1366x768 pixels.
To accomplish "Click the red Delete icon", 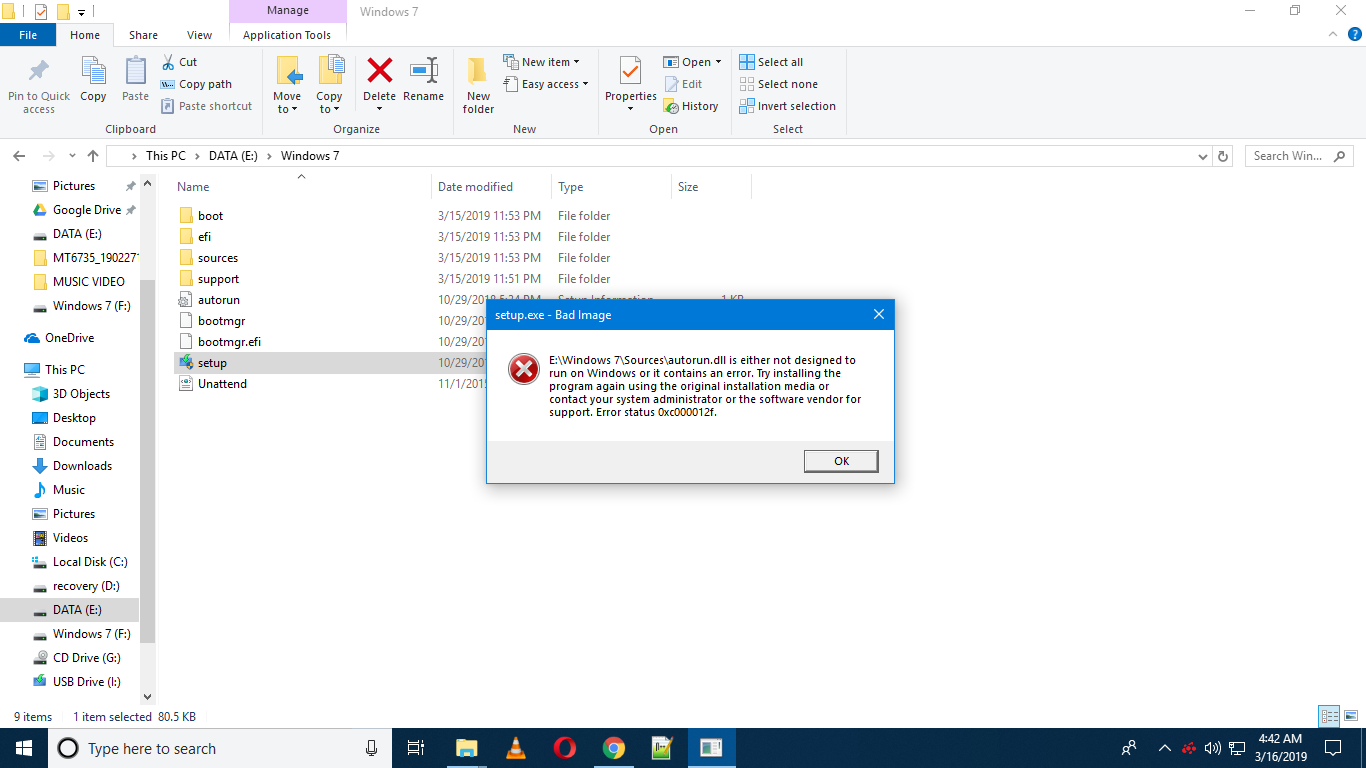I will [379, 70].
